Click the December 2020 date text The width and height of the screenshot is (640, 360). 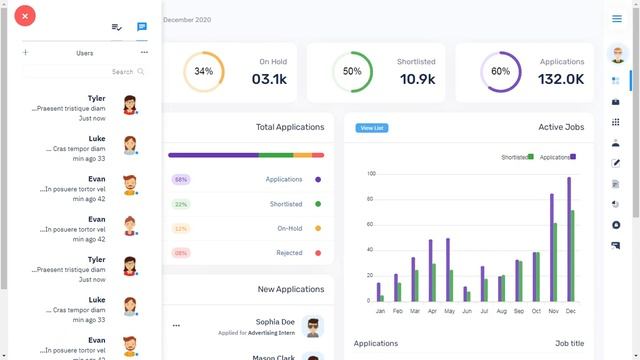[187, 20]
